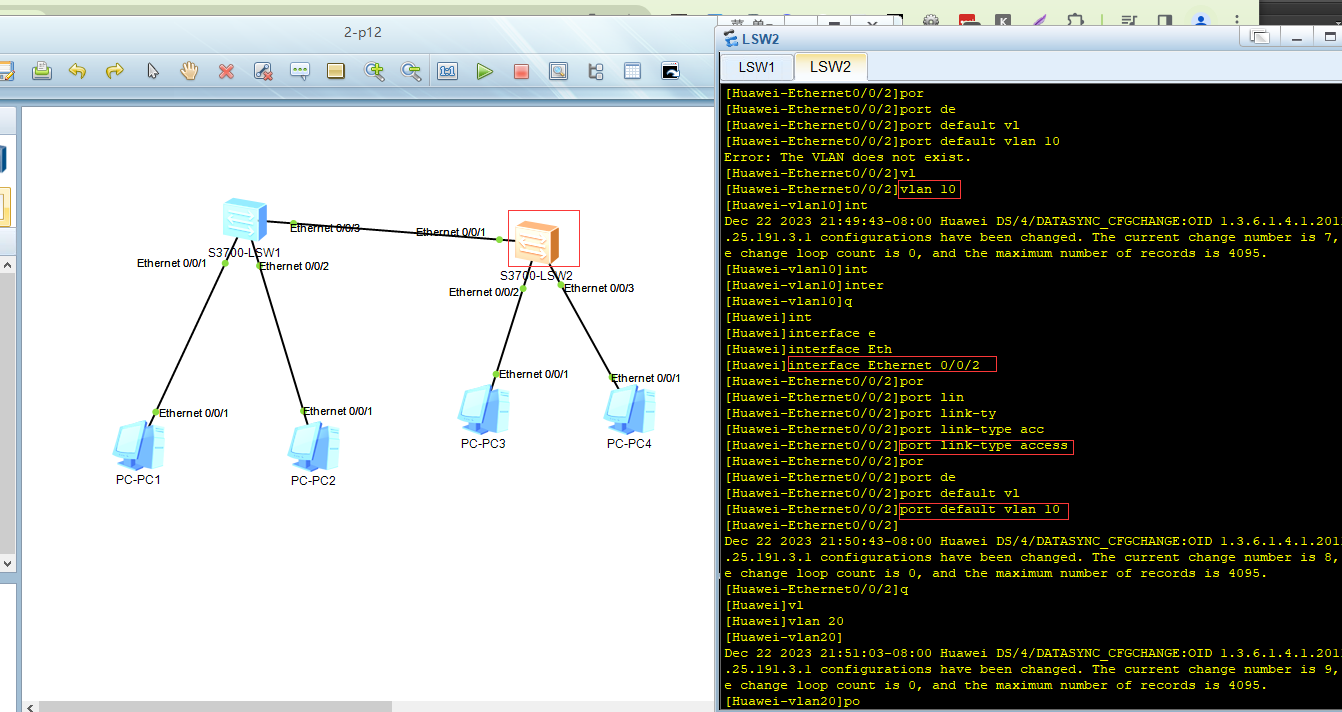Stop devices with the red square button
The width and height of the screenshot is (1342, 712).
(521, 71)
